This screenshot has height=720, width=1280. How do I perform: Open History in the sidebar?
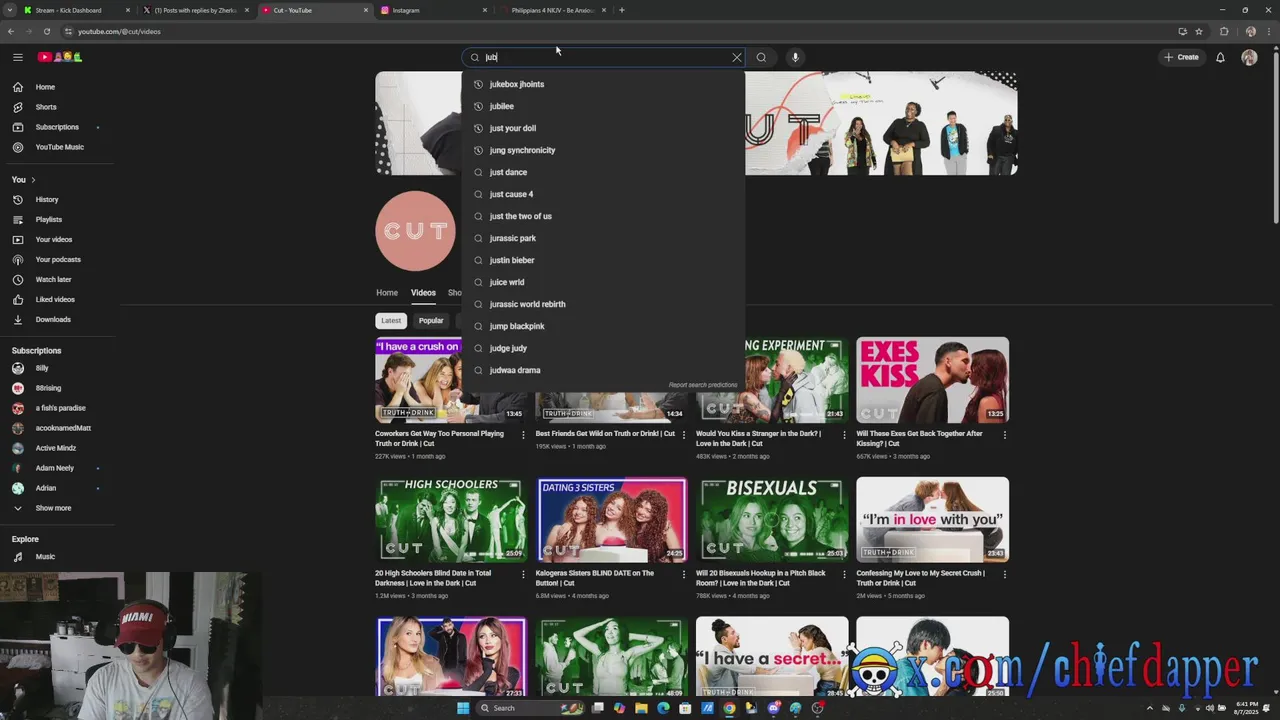click(x=47, y=199)
